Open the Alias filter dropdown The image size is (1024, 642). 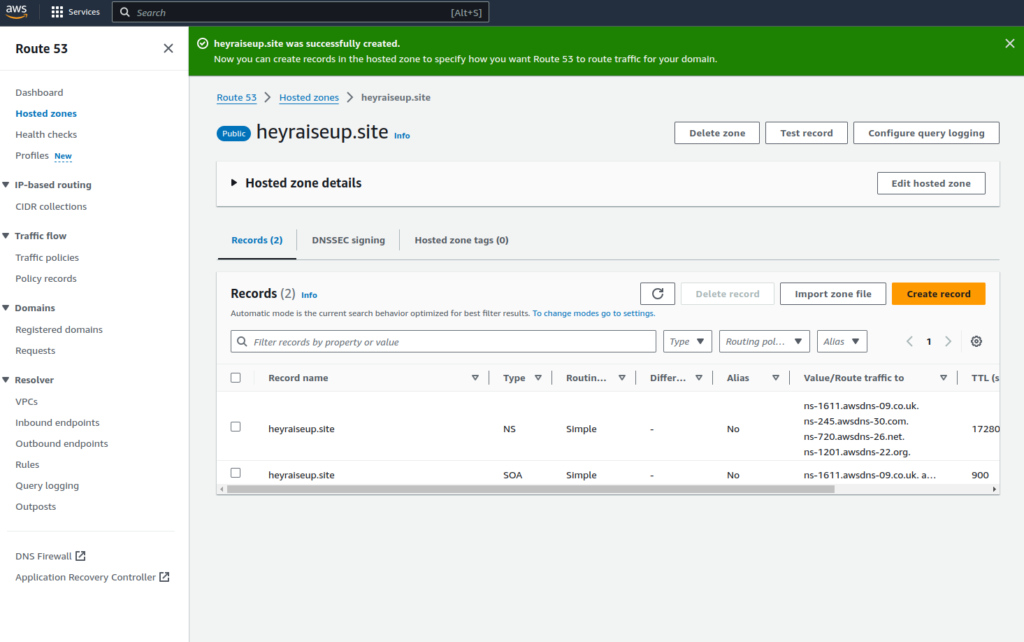tap(842, 342)
